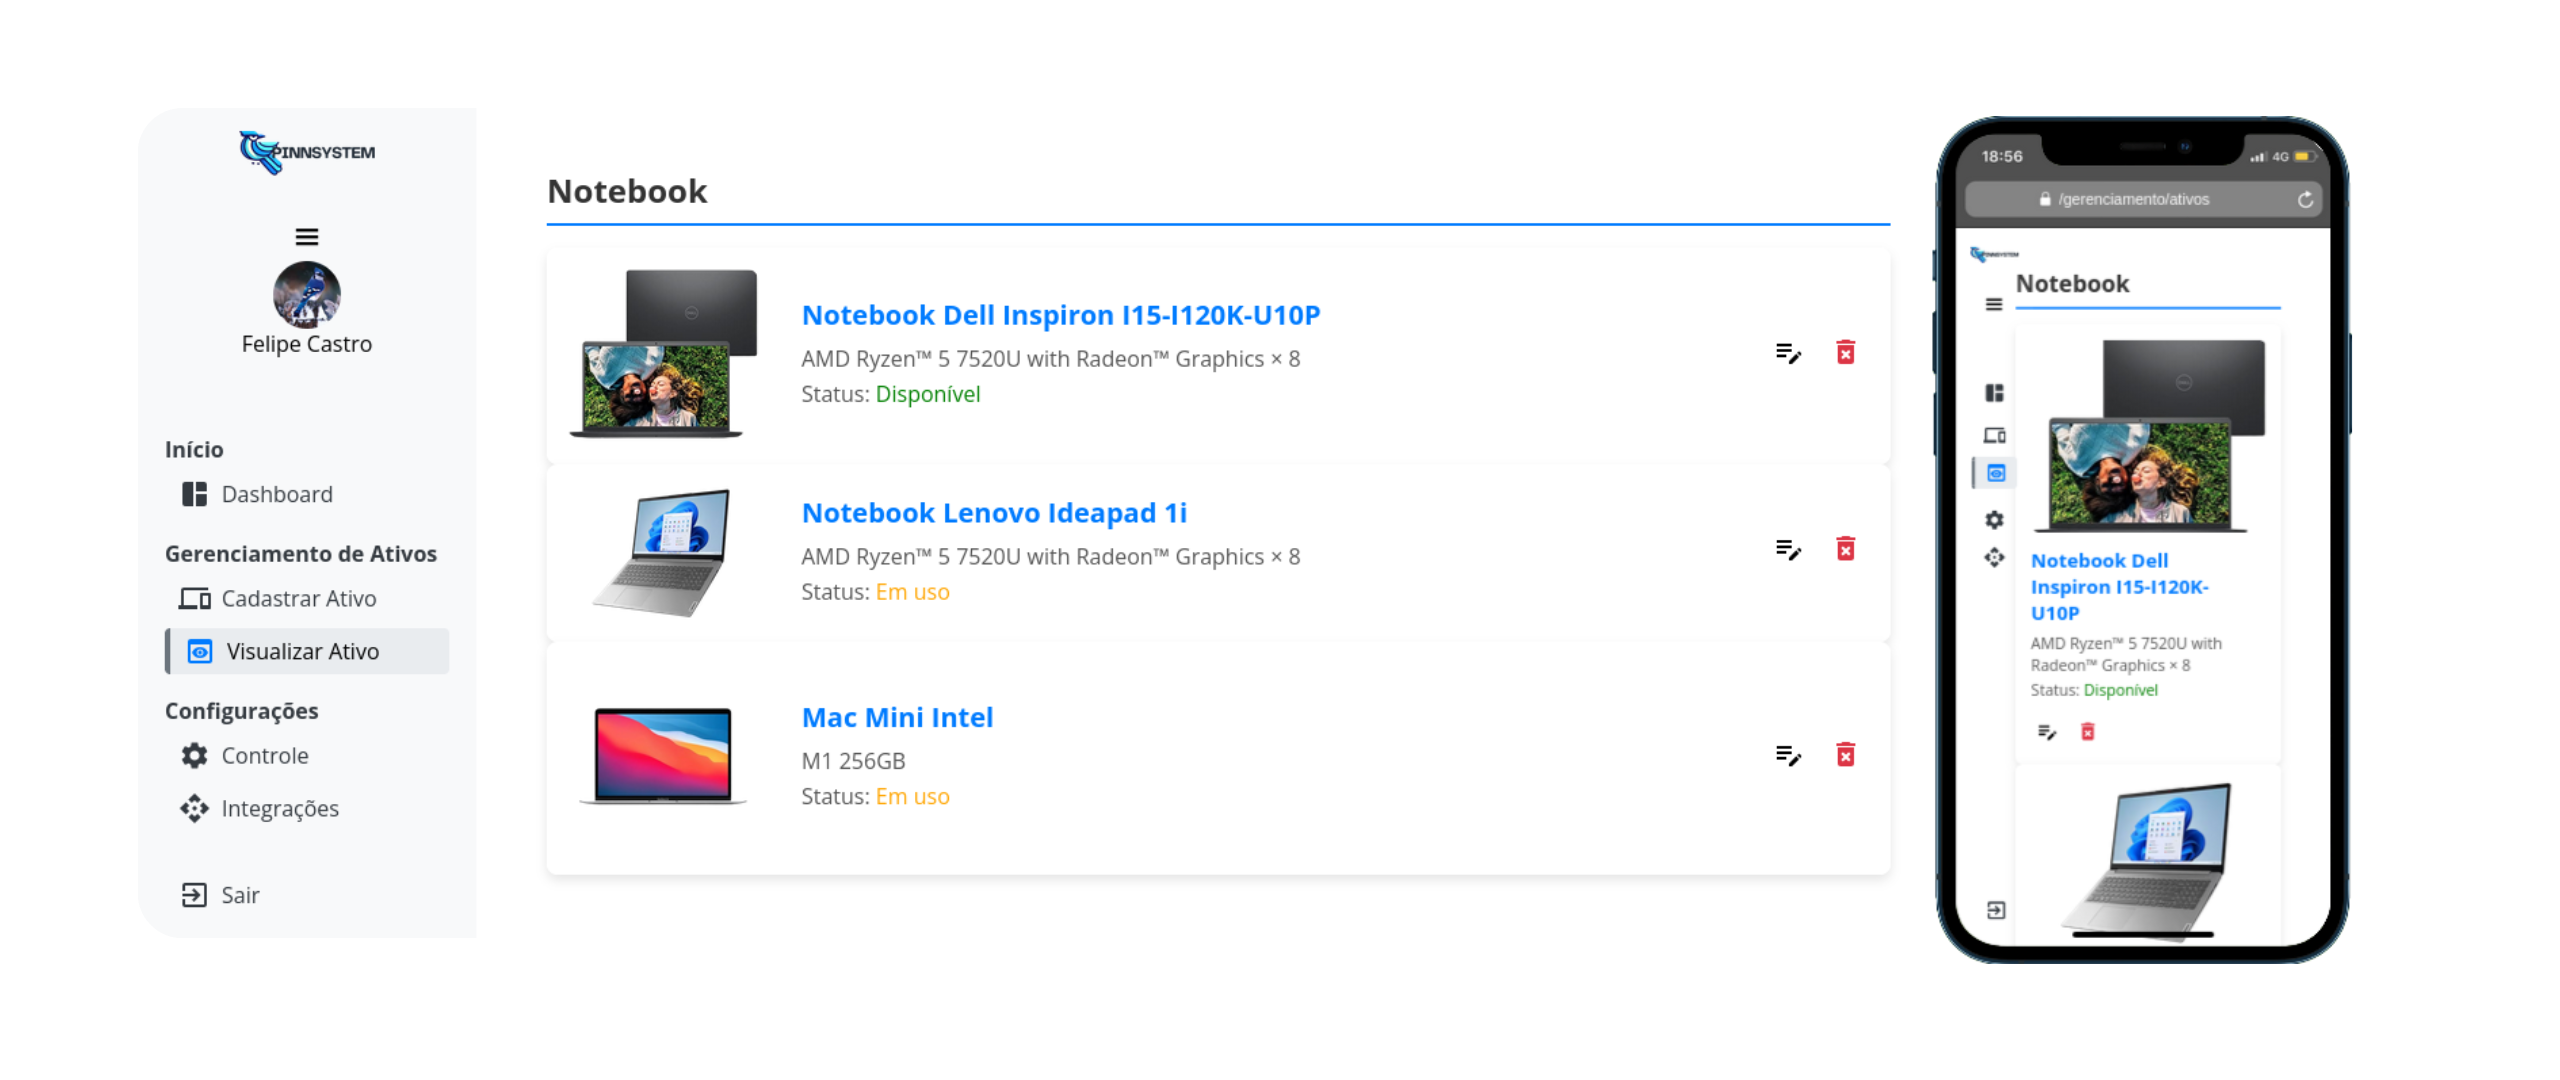Tap the logout icon in phone sidebar
This screenshot has height=1080, width=2560.
(1995, 910)
